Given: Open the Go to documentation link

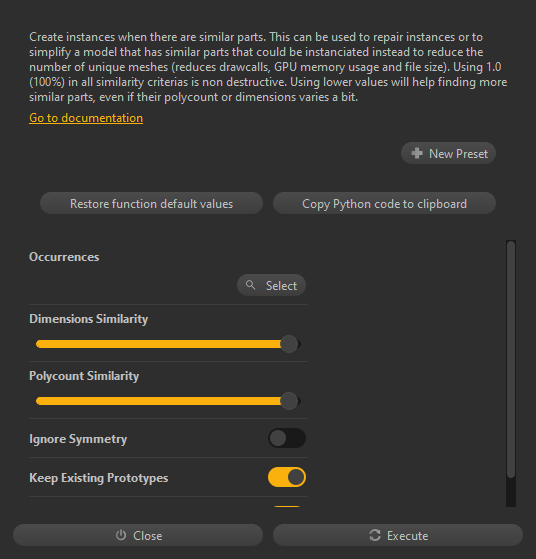Looking at the screenshot, I should pos(86,118).
